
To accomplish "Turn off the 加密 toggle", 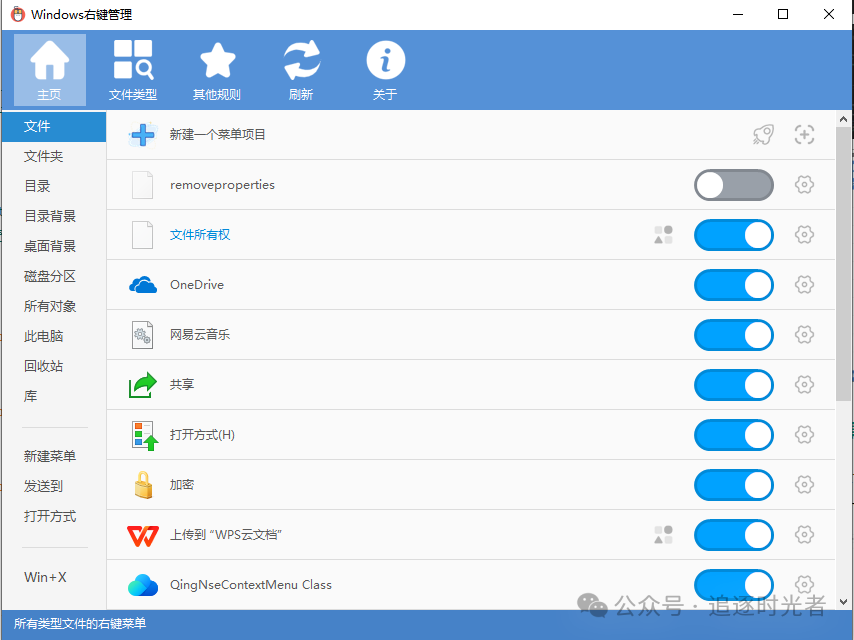I will (734, 485).
